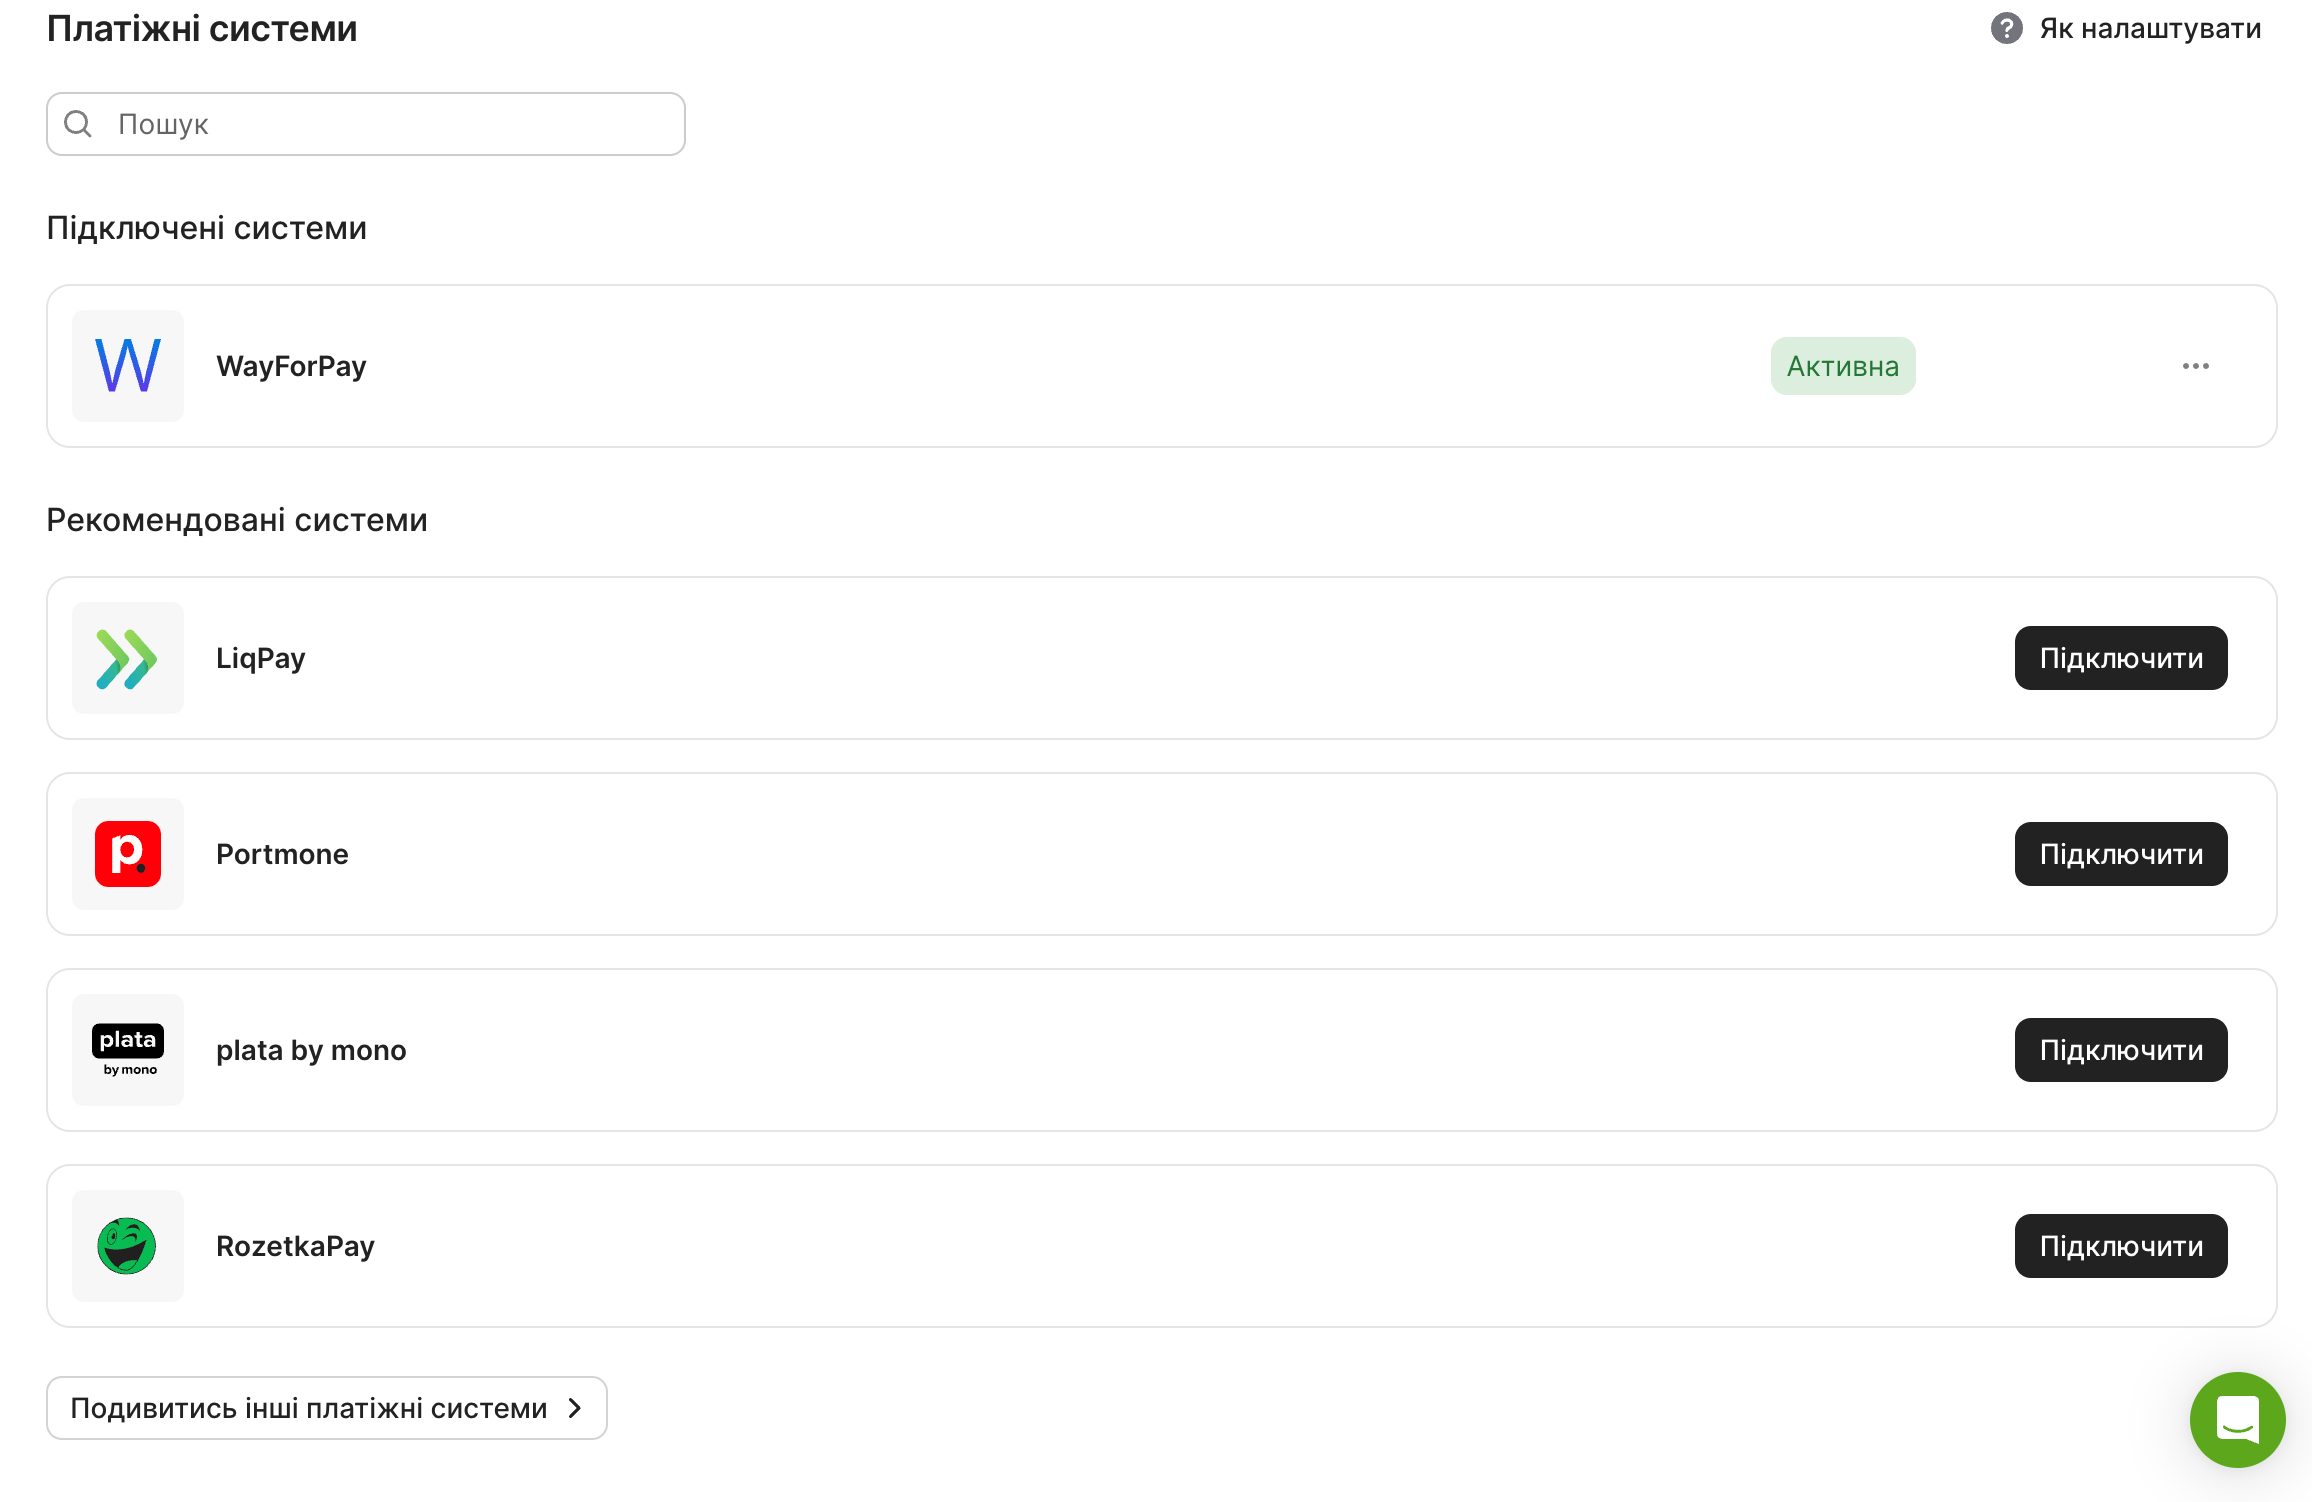Screen dimensions: 2312x1502
Task: Click the 'Платіжні системи' page title
Action: (202, 29)
